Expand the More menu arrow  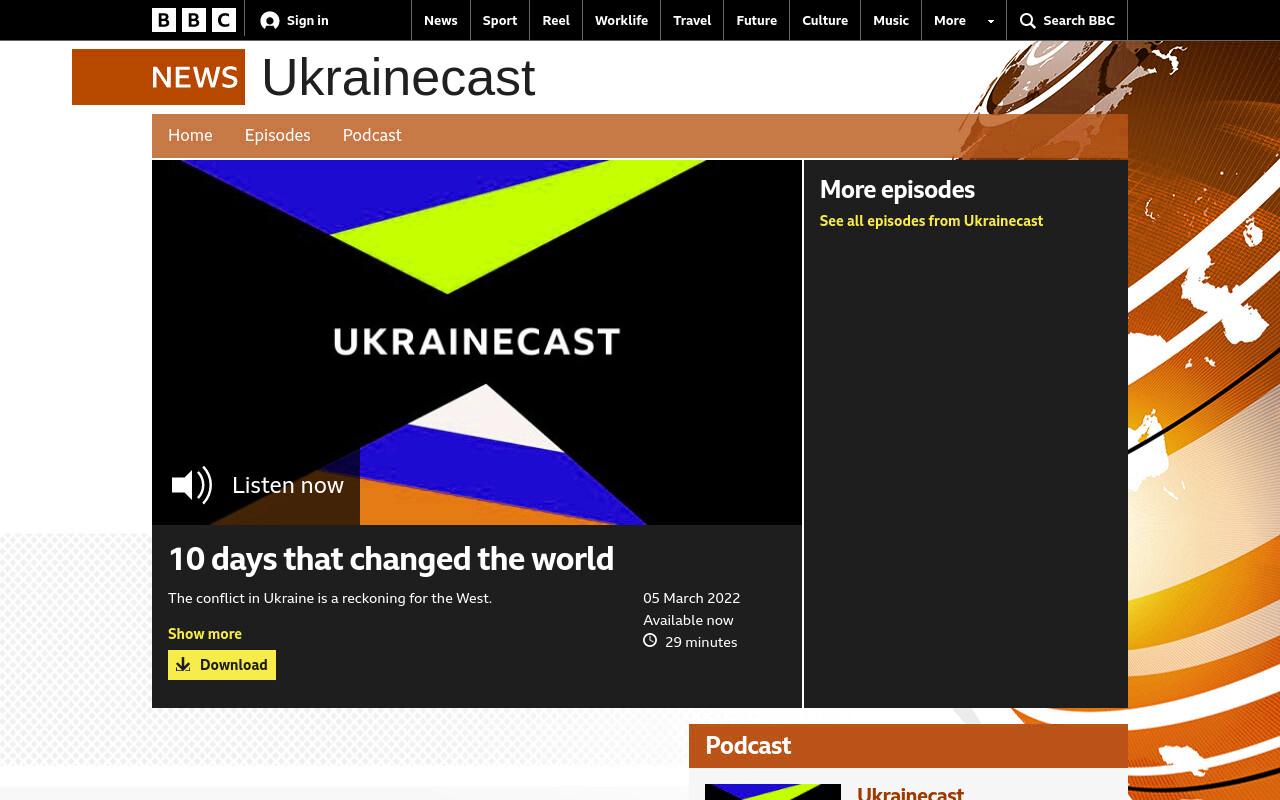pos(991,21)
